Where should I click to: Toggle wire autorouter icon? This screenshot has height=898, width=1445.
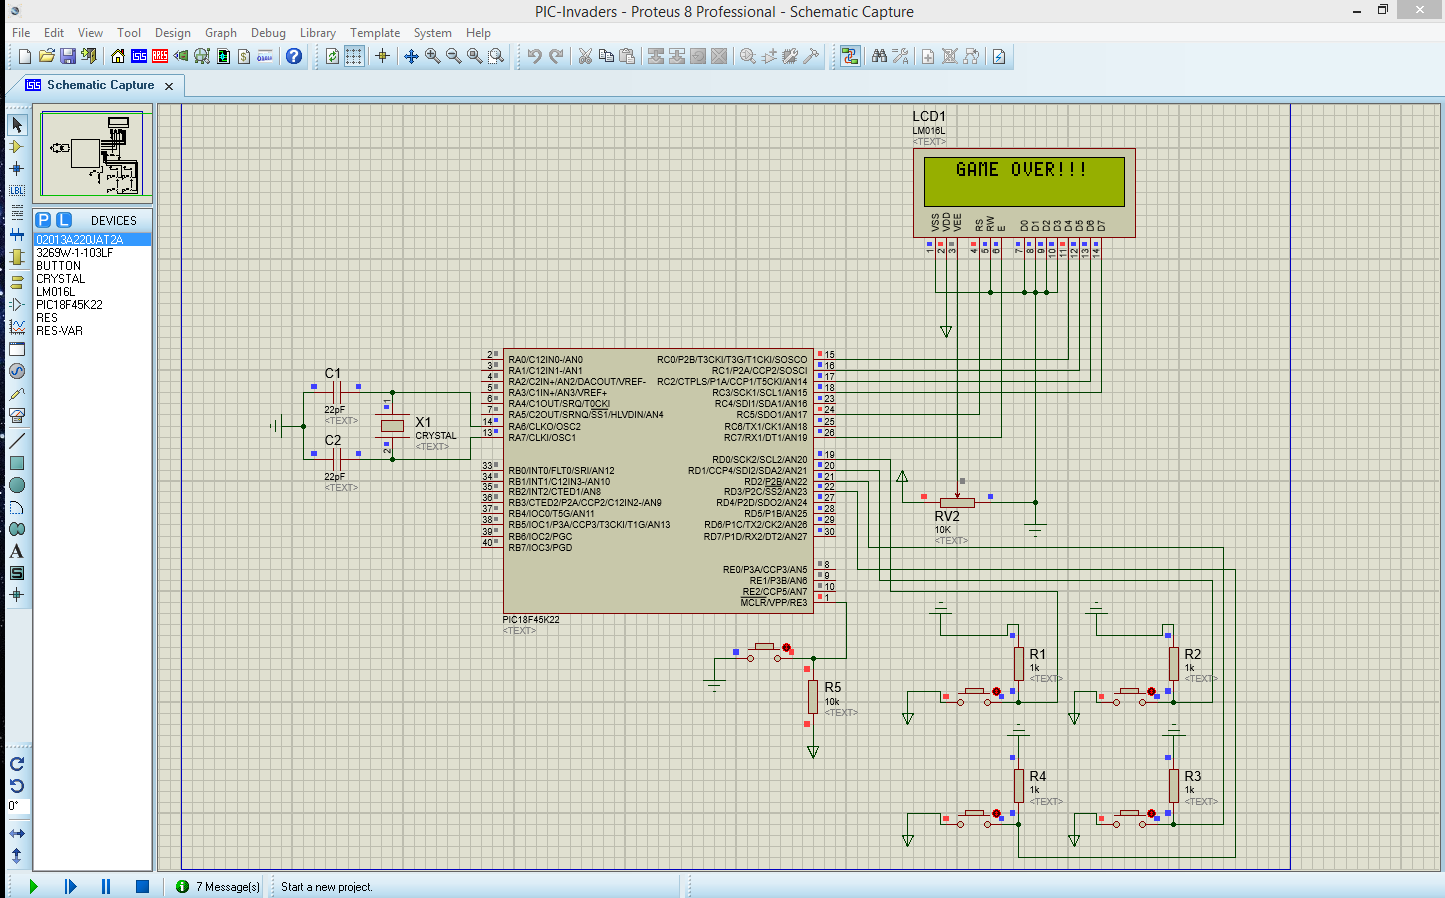[x=850, y=56]
